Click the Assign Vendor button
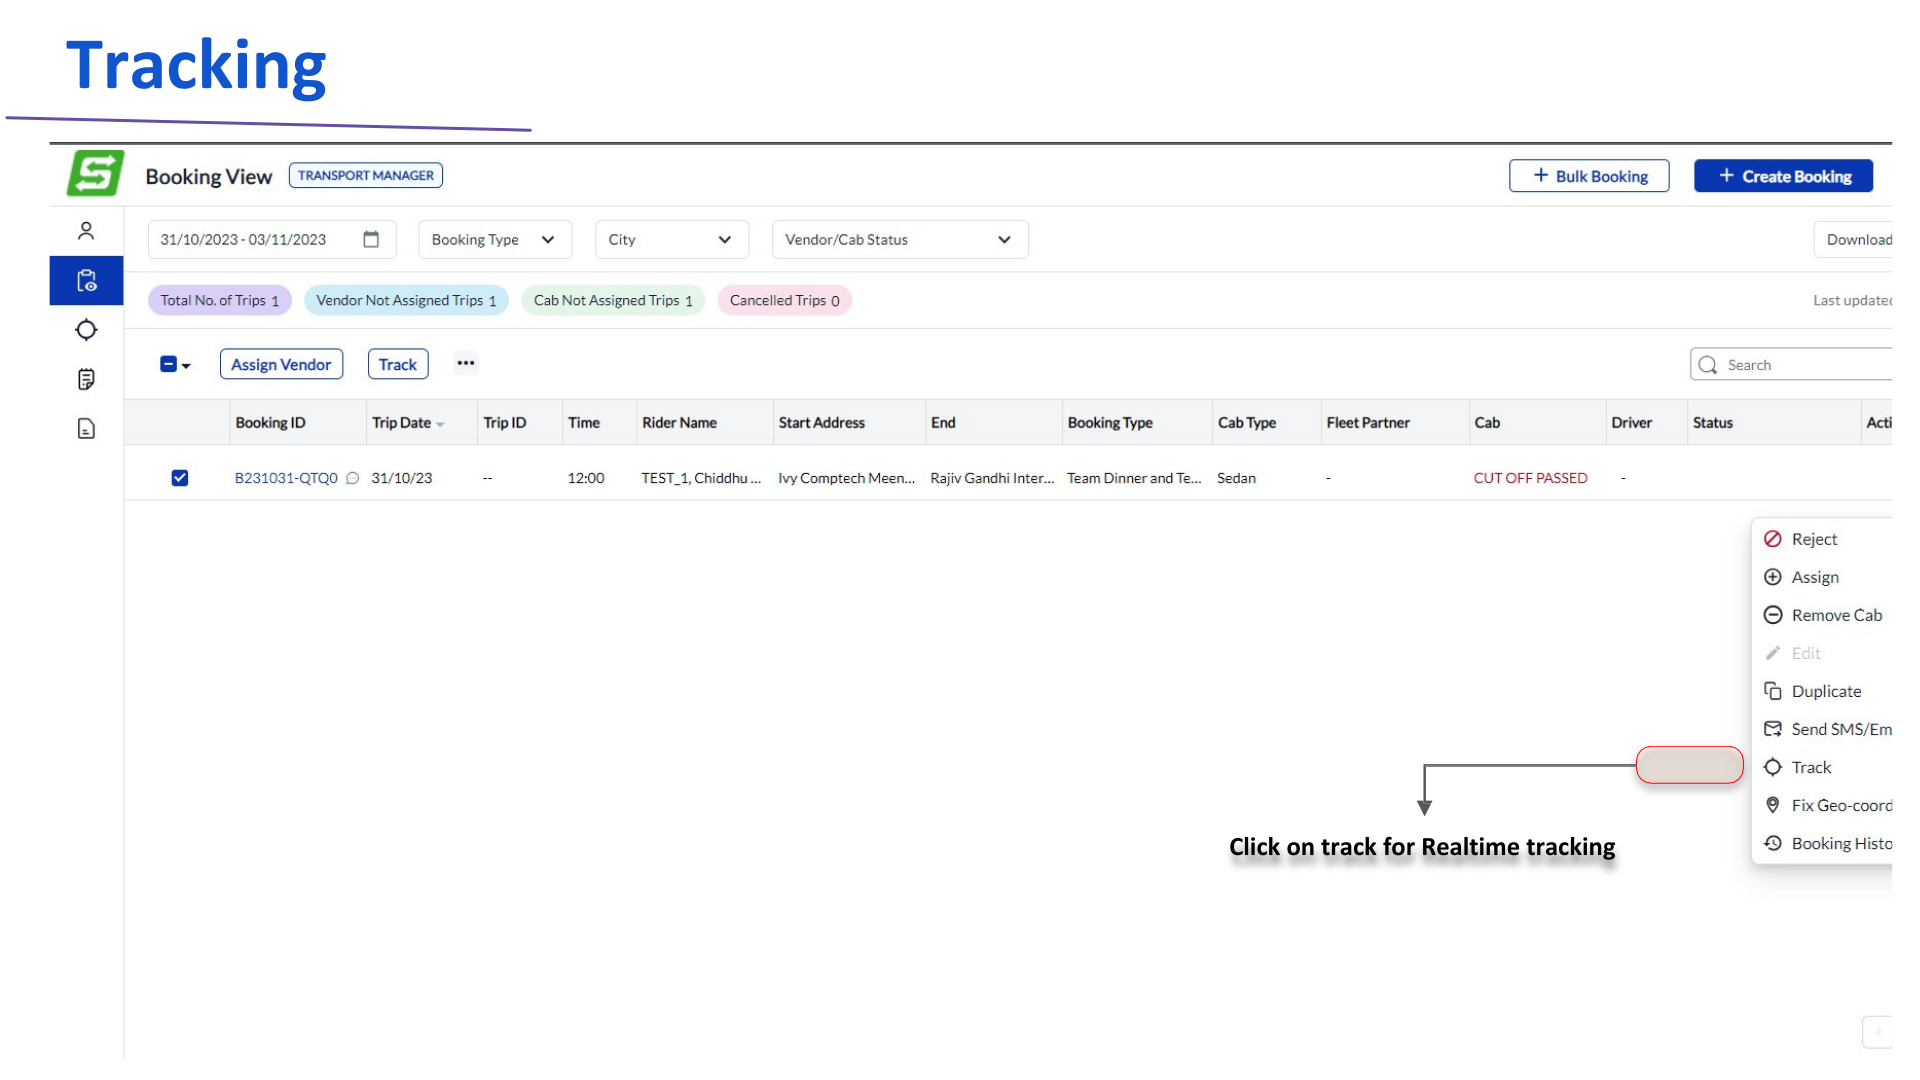The height and width of the screenshot is (1080, 1920). point(281,364)
